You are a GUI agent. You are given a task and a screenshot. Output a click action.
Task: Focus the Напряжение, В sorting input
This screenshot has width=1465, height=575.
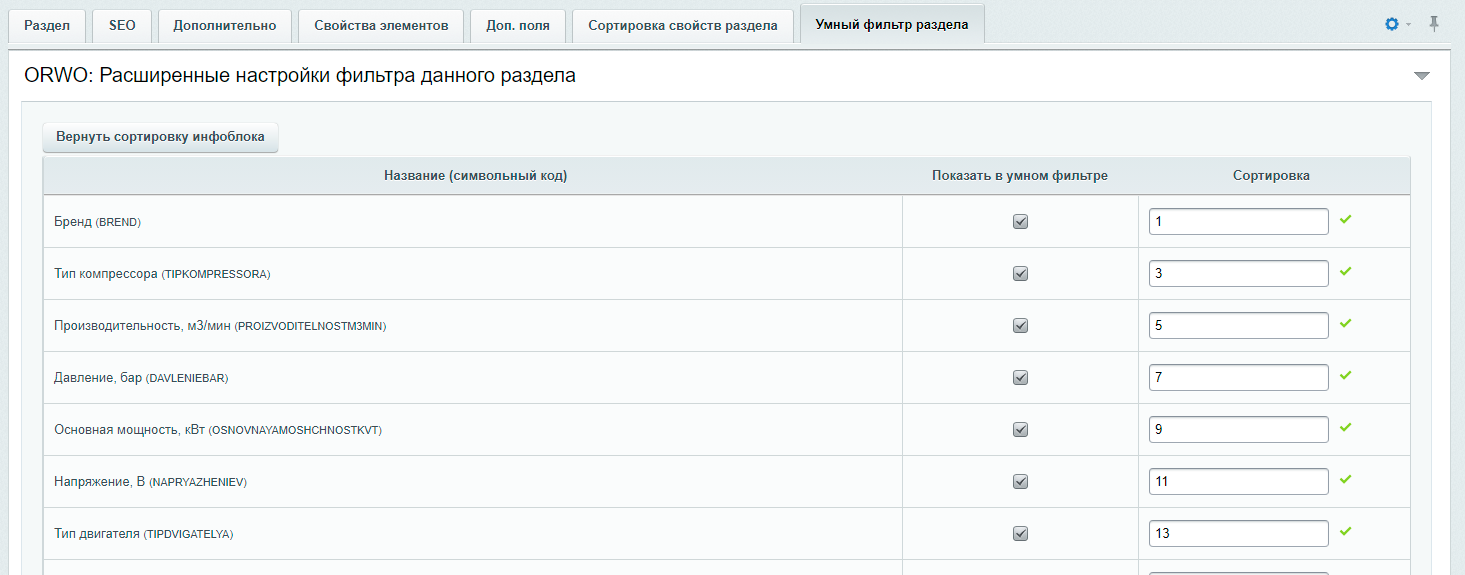[x=1238, y=481]
